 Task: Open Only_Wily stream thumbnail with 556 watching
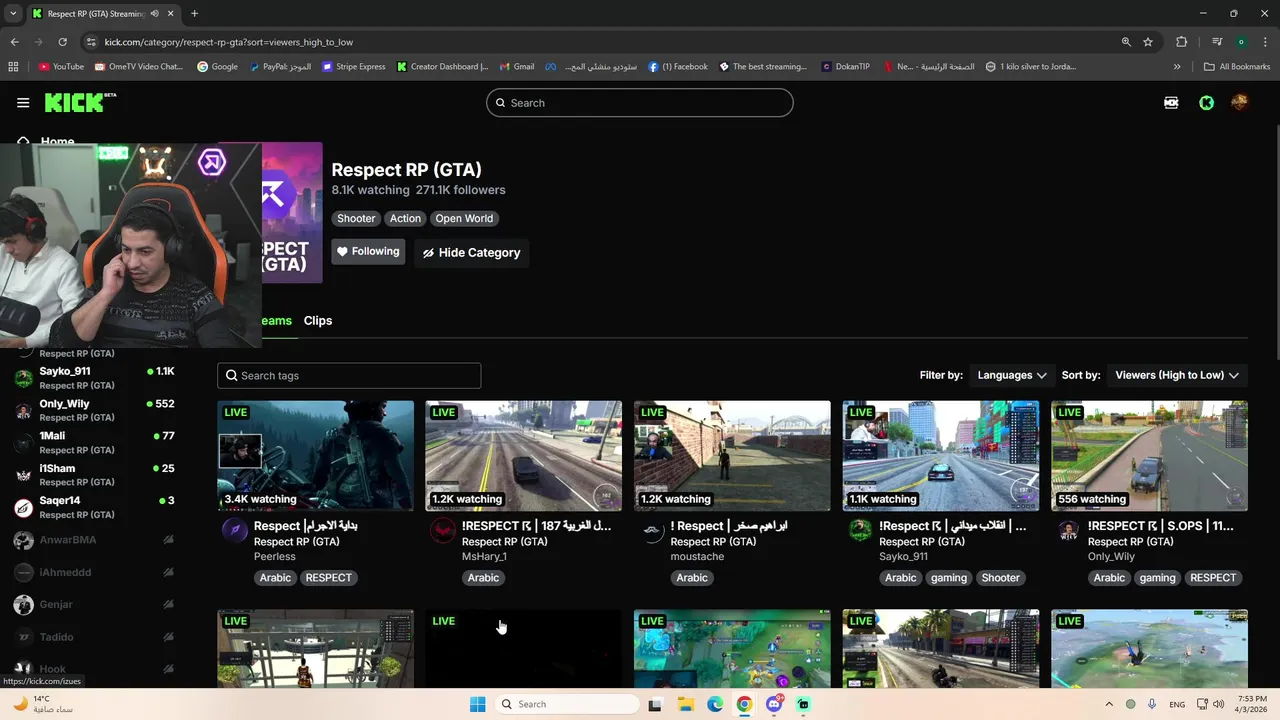(1149, 456)
